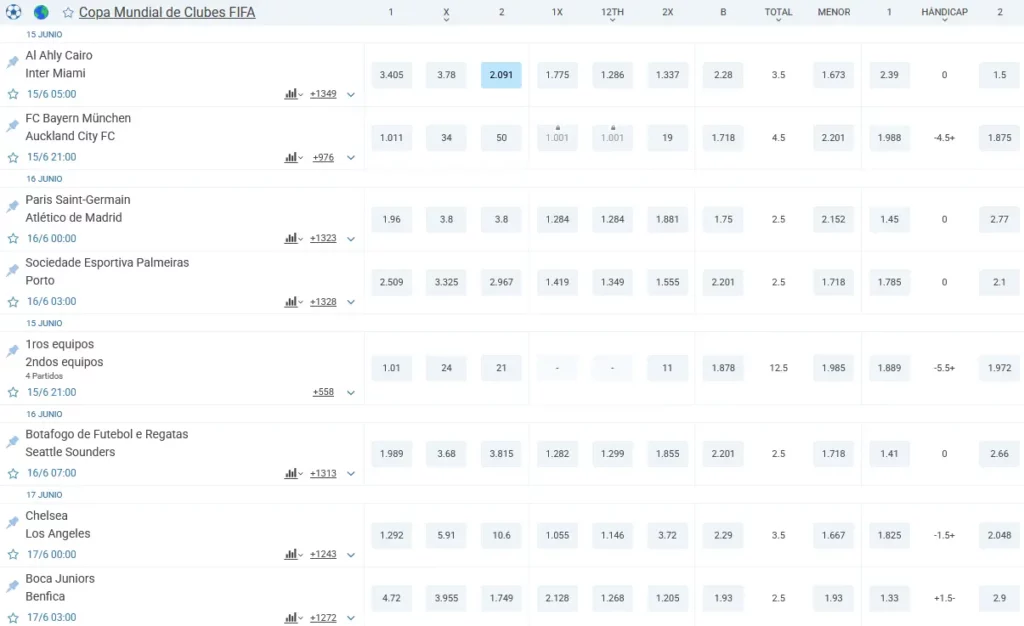Screen dimensions: 1024x626
Task: Pin the Al Ahly Cairo vs Inter Miami match
Action: pyautogui.click(x=12, y=62)
